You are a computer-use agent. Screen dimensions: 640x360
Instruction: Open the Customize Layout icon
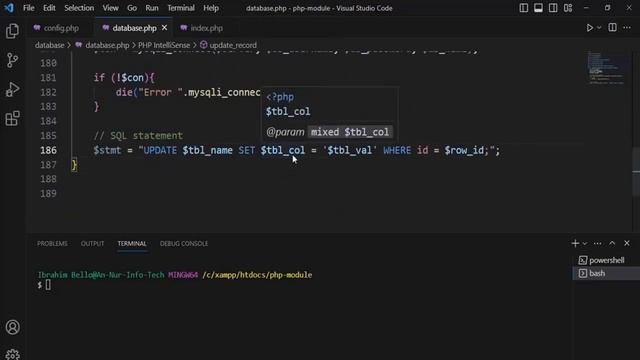(x=568, y=8)
